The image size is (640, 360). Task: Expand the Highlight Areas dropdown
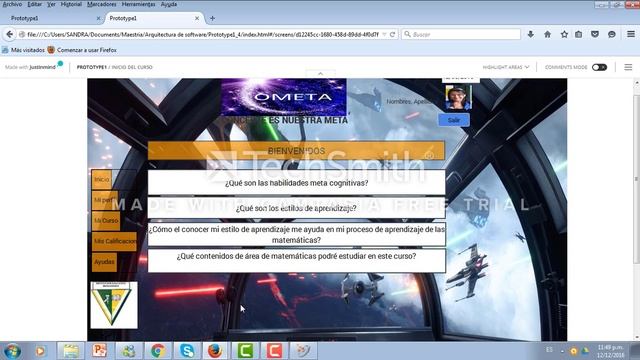click(506, 67)
